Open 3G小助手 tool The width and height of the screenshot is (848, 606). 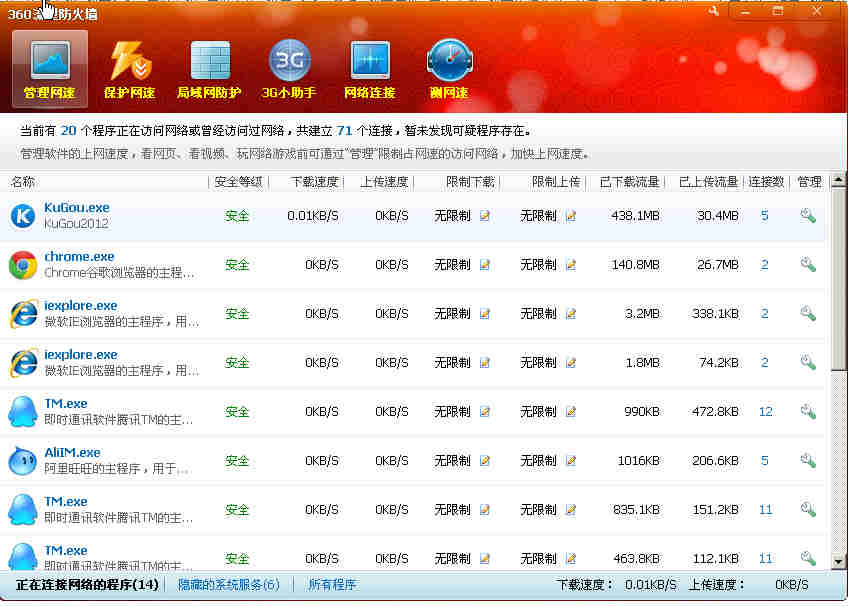(289, 69)
